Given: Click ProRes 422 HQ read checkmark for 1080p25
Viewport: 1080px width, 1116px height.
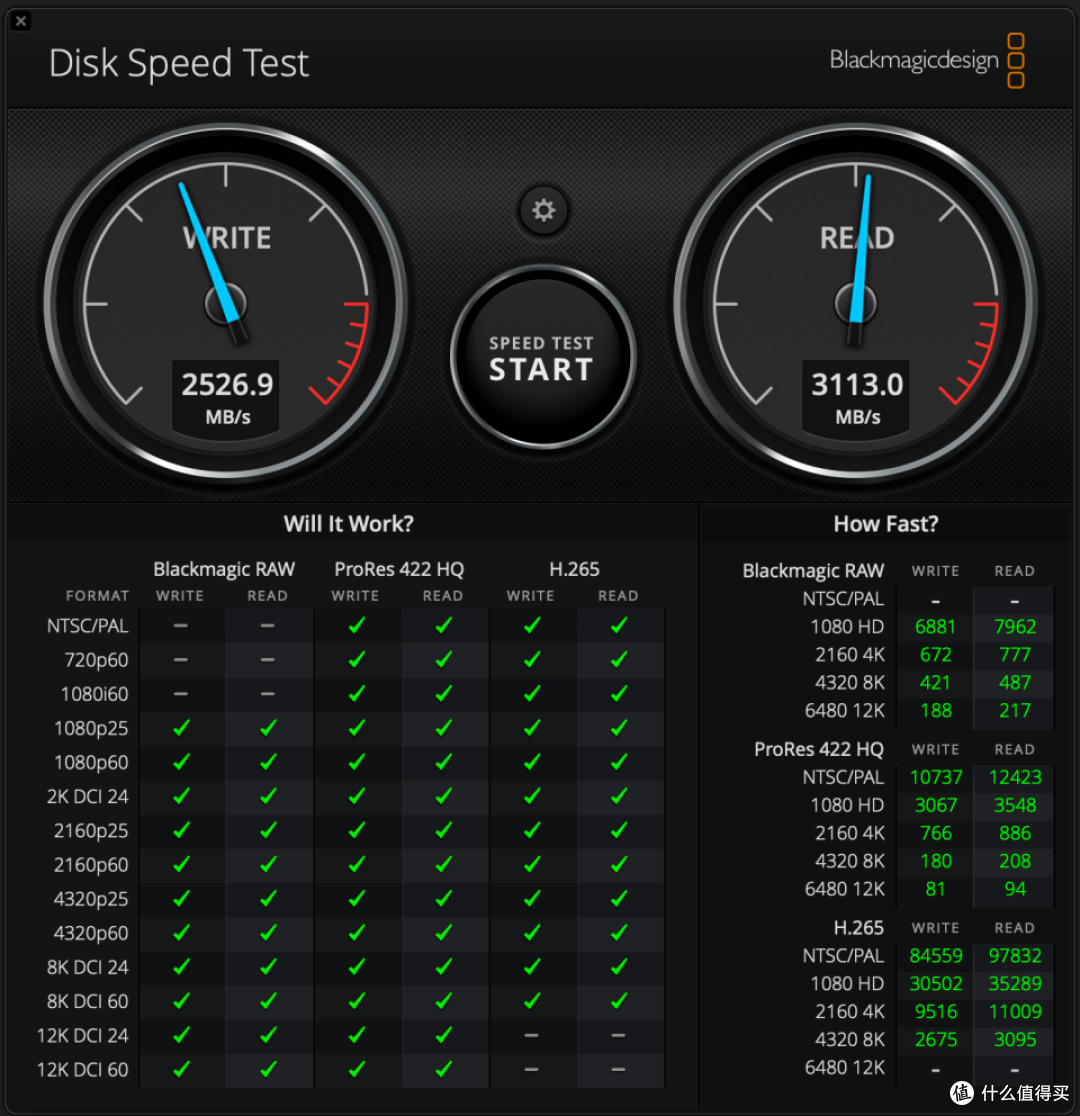Looking at the screenshot, I should (444, 728).
